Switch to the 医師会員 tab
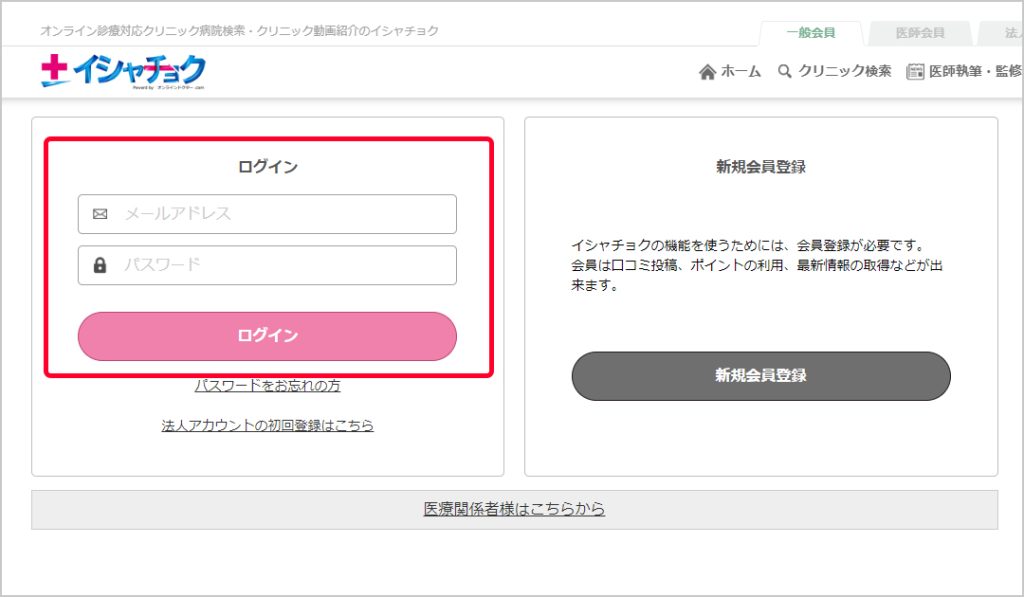This screenshot has height=597, width=1024. [x=920, y=33]
